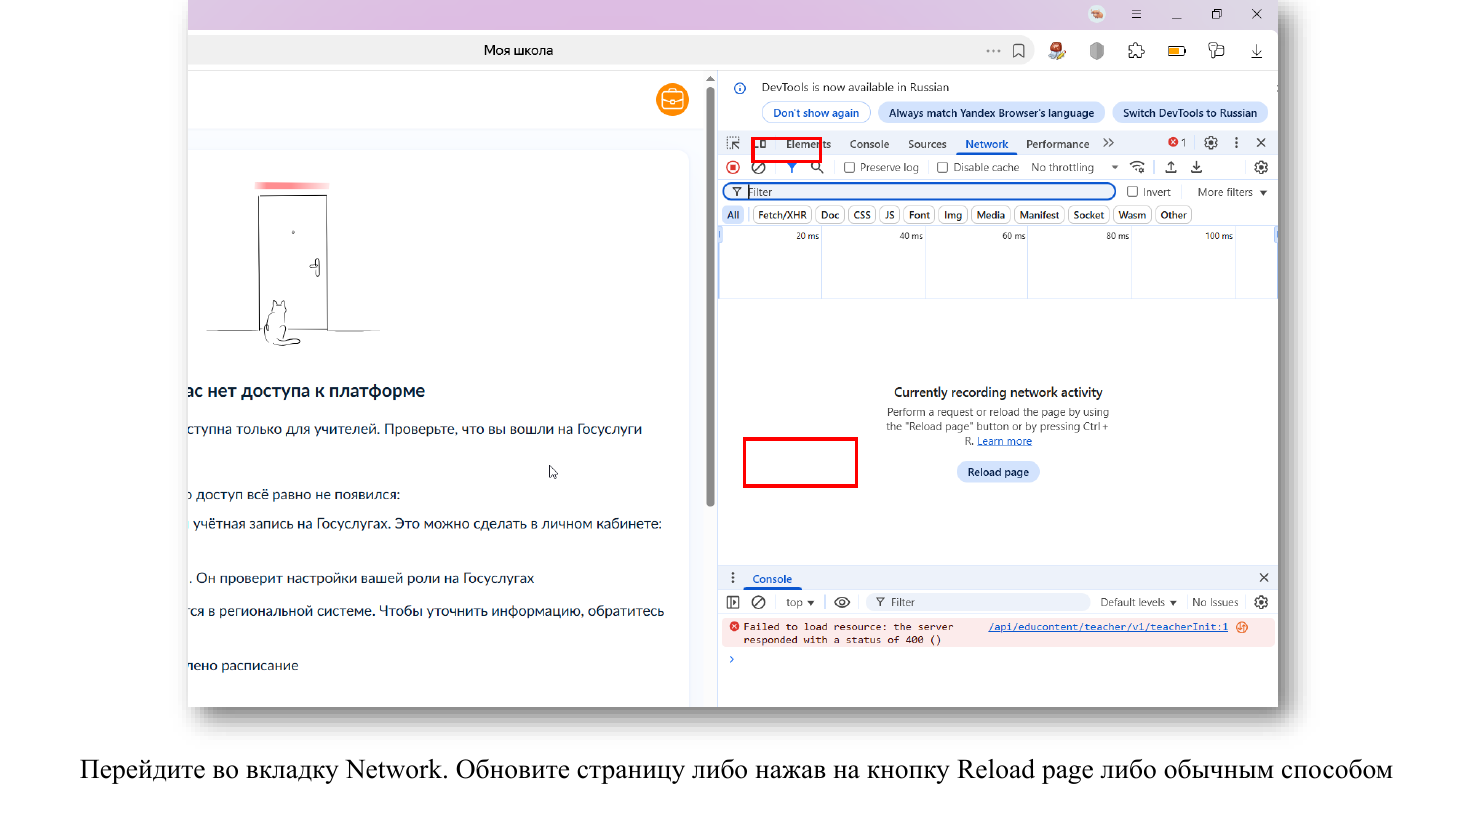
Task: Open console settings gear
Action: tap(1261, 602)
